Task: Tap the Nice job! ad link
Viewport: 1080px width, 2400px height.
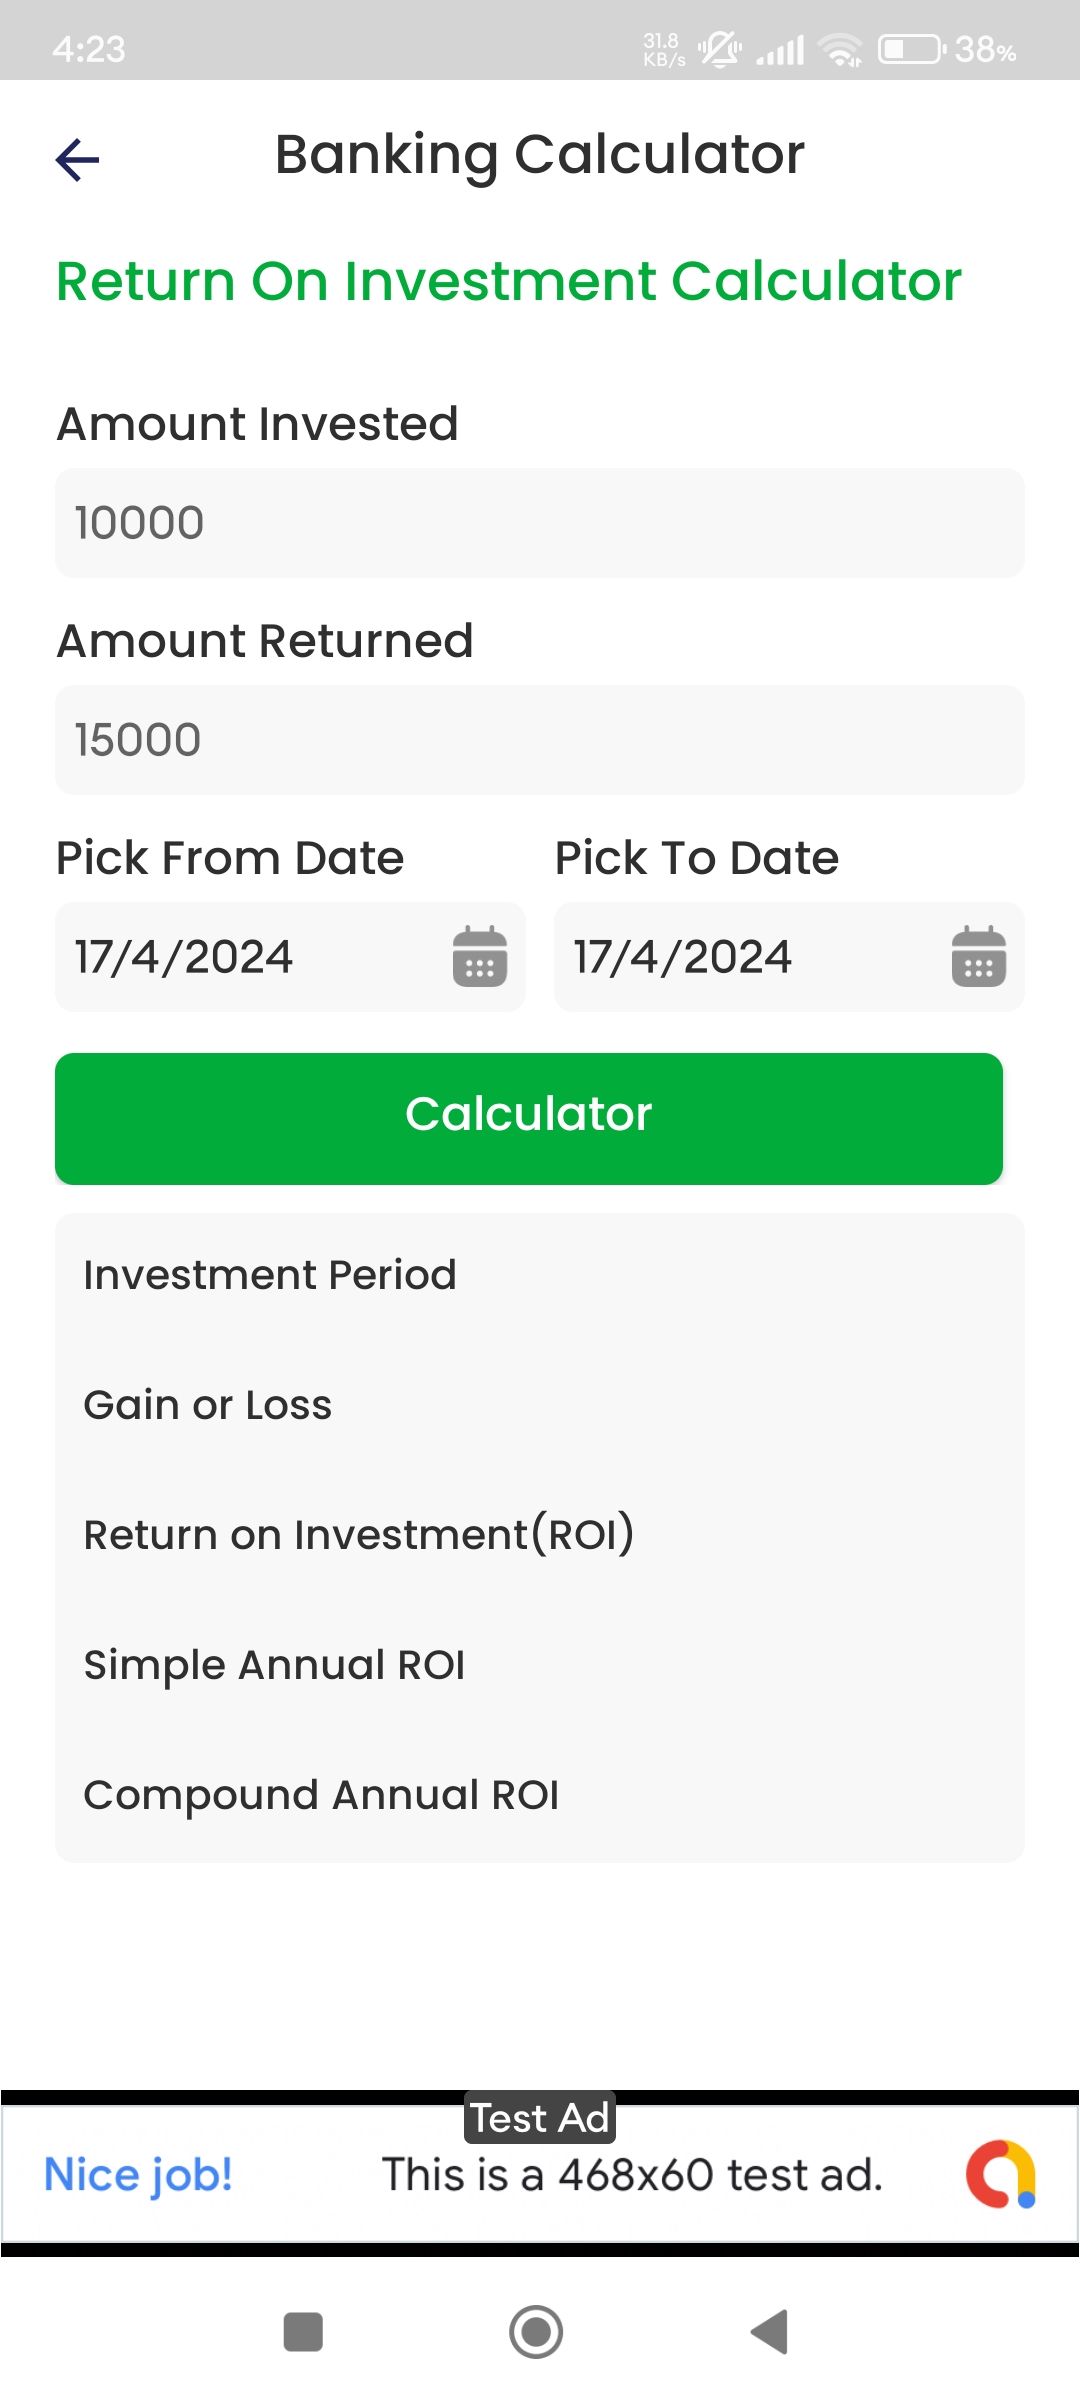Action: click(x=138, y=2175)
